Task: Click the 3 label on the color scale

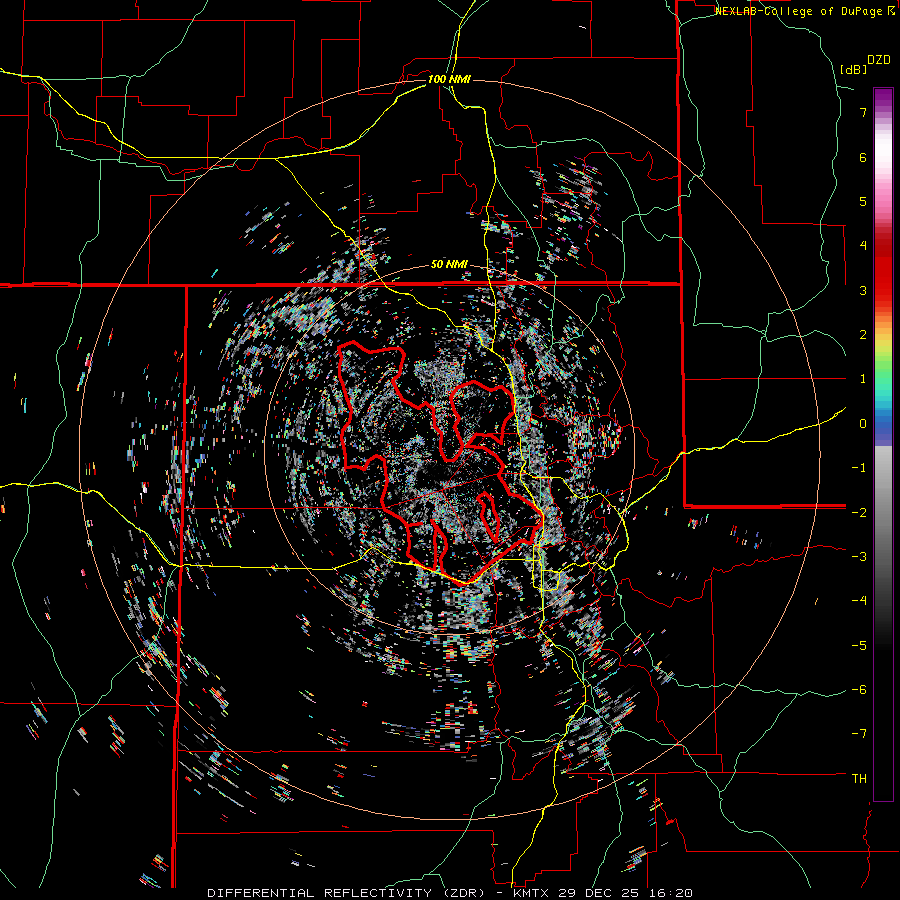Action: click(x=863, y=290)
